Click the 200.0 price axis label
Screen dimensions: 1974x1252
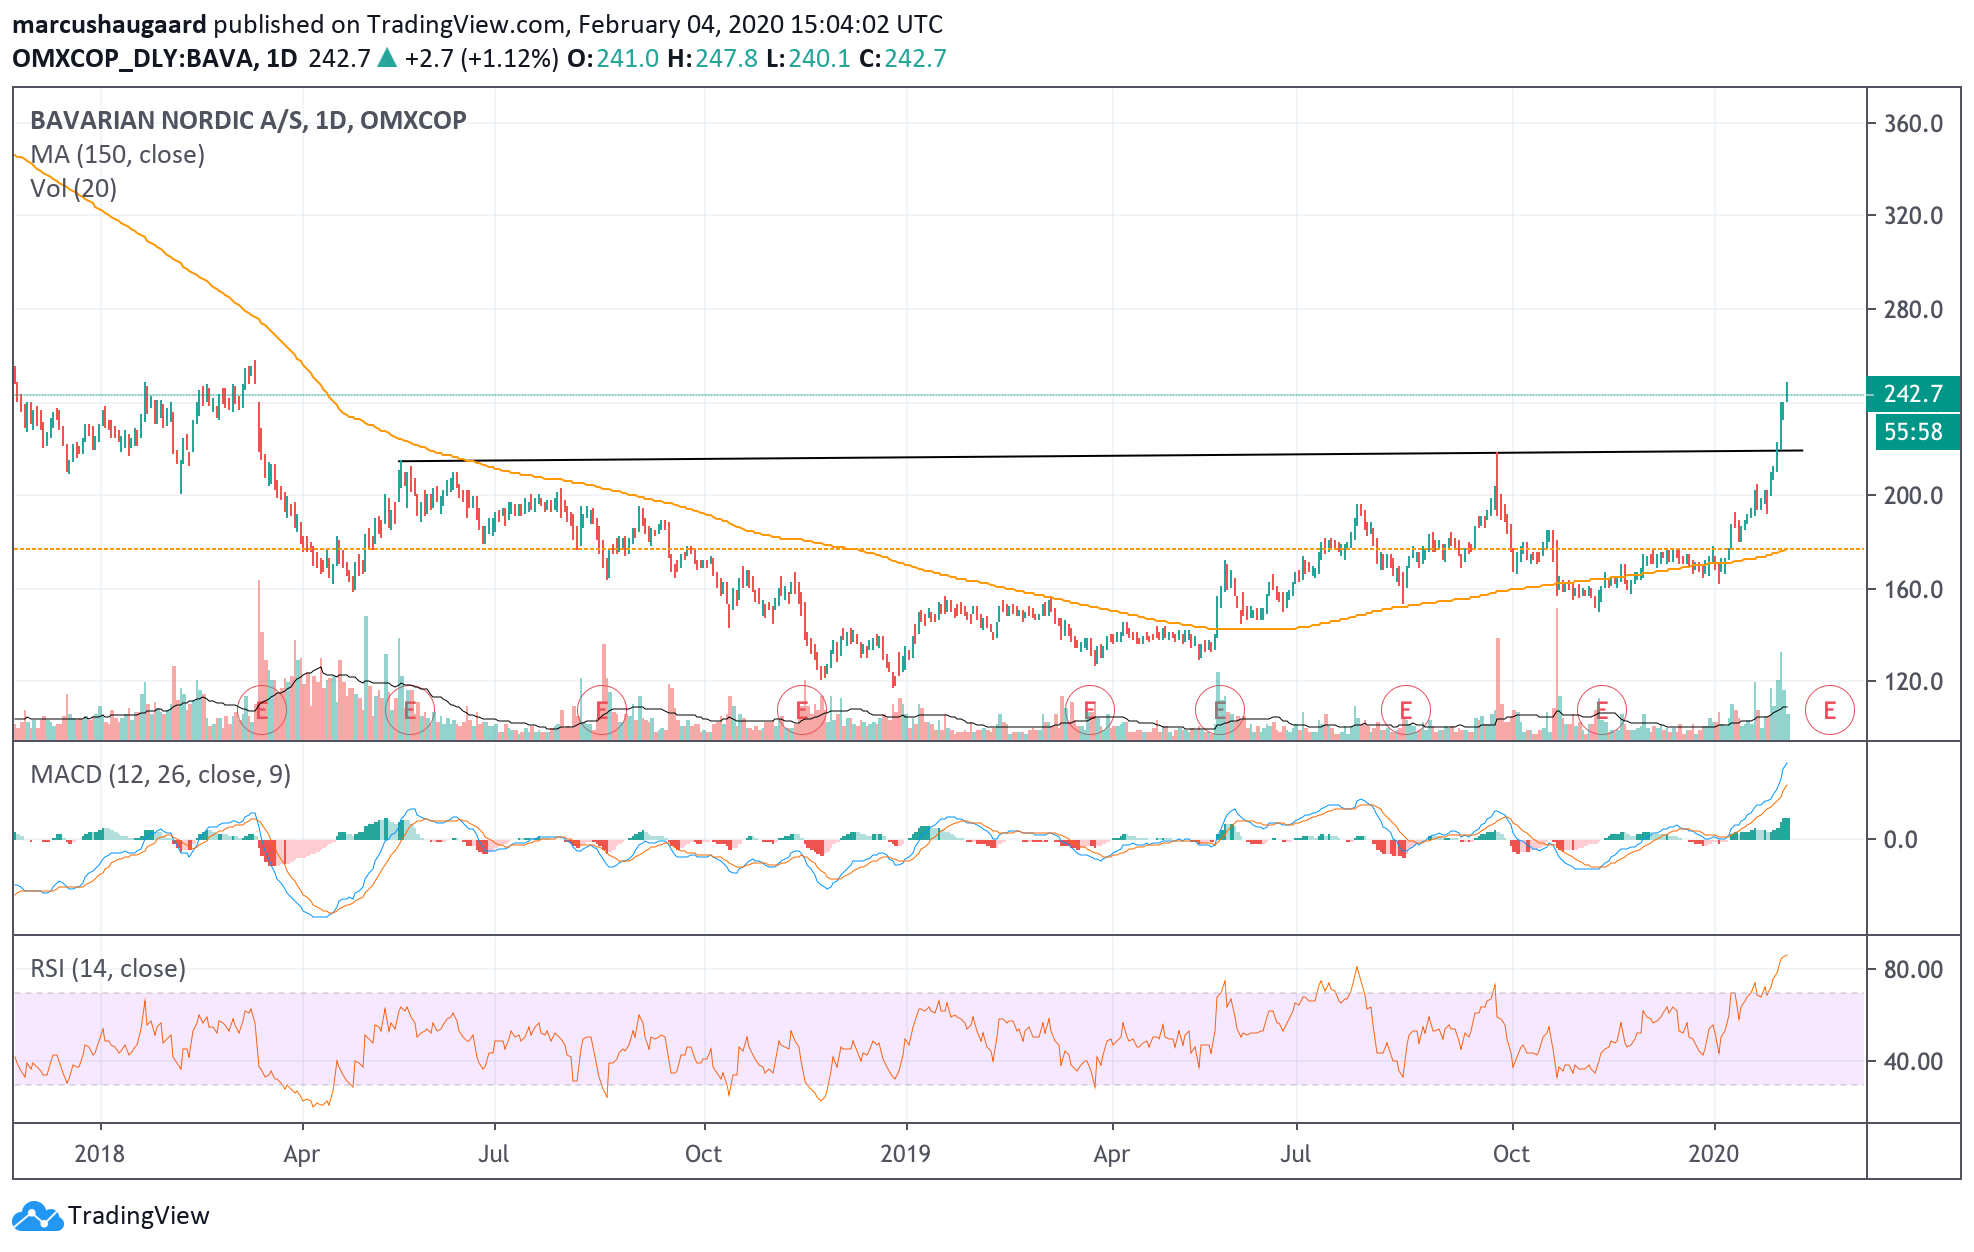pos(1913,496)
